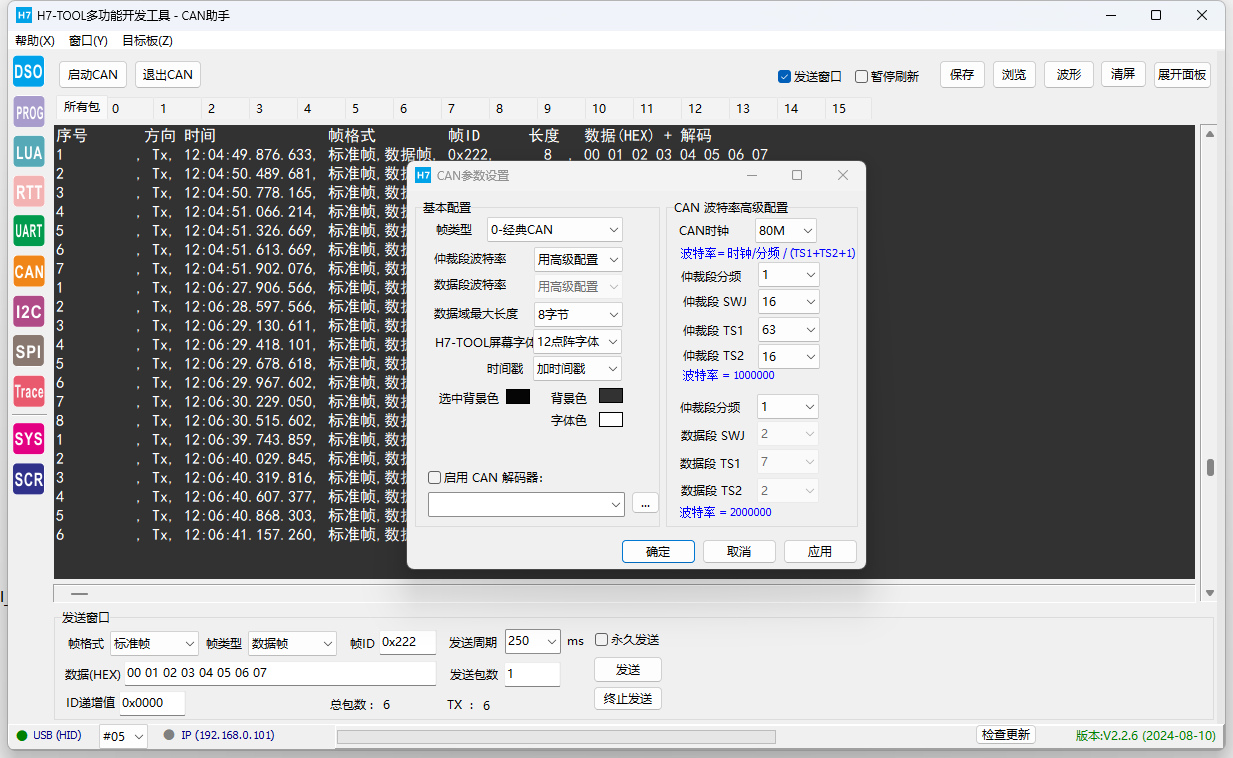Confirm the dialog with 确定
1233x758 pixels.
tap(658, 552)
